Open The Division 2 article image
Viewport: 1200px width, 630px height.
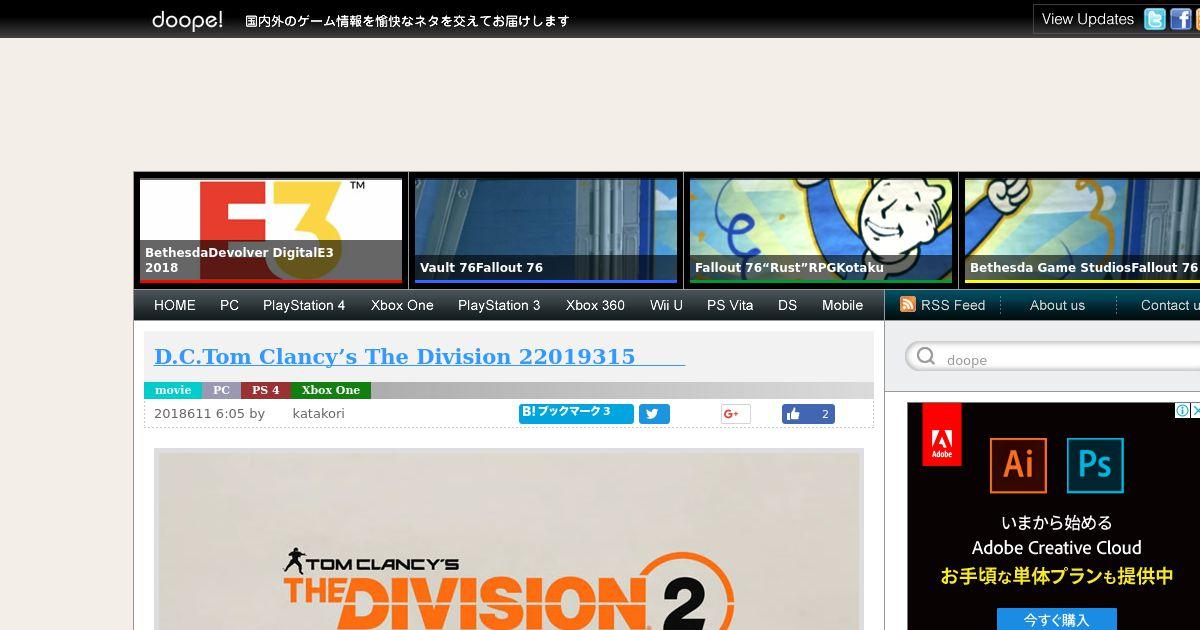(x=509, y=540)
